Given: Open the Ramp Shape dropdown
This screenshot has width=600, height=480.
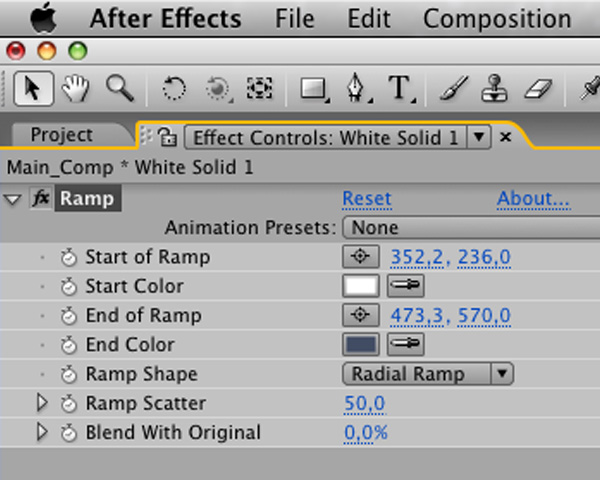Looking at the screenshot, I should pos(427,374).
